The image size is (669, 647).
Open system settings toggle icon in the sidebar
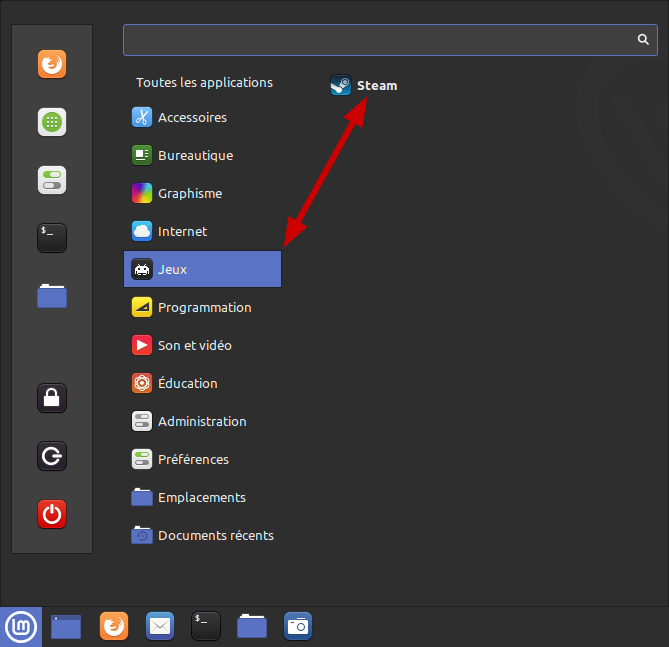(52, 180)
